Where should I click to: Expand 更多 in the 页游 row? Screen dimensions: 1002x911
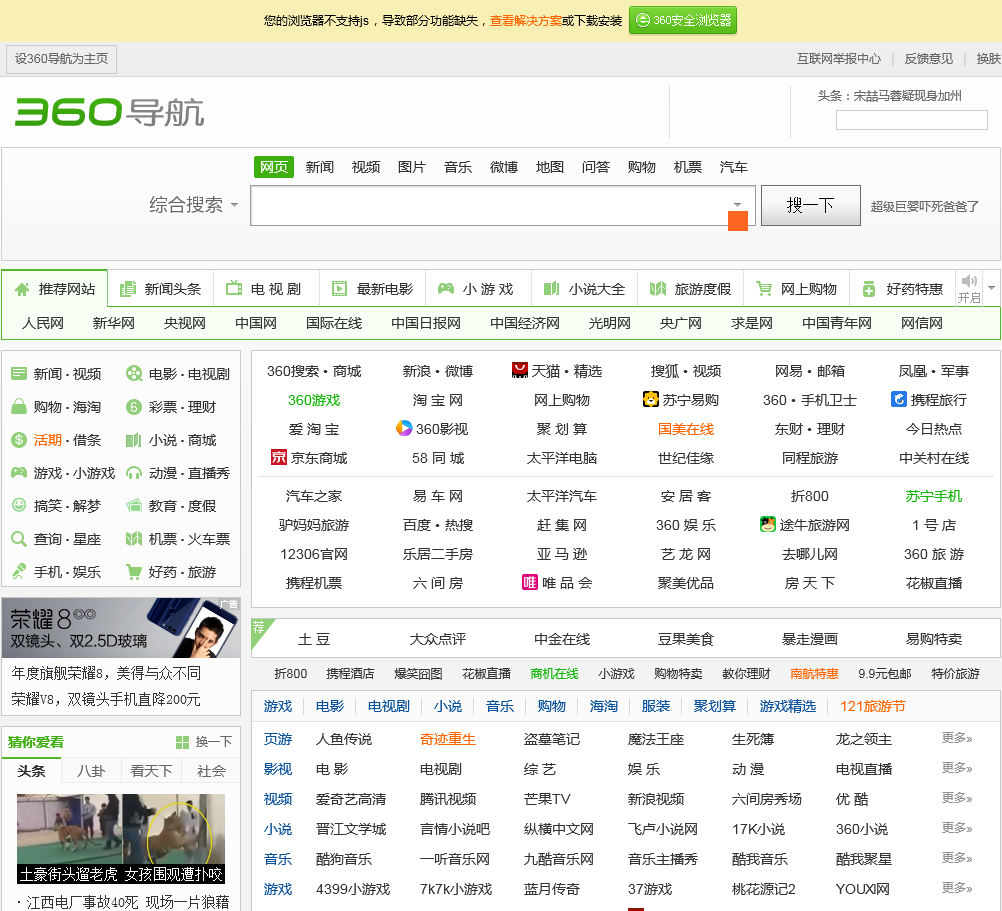(957, 739)
